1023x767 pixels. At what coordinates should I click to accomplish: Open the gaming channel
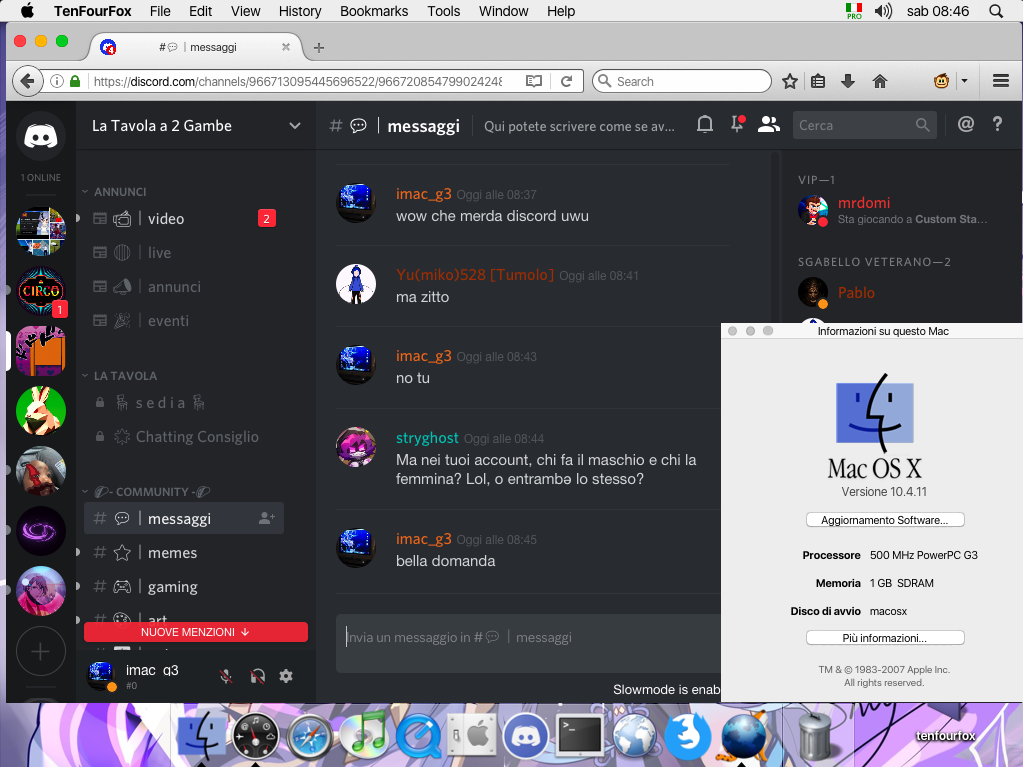pyautogui.click(x=184, y=586)
